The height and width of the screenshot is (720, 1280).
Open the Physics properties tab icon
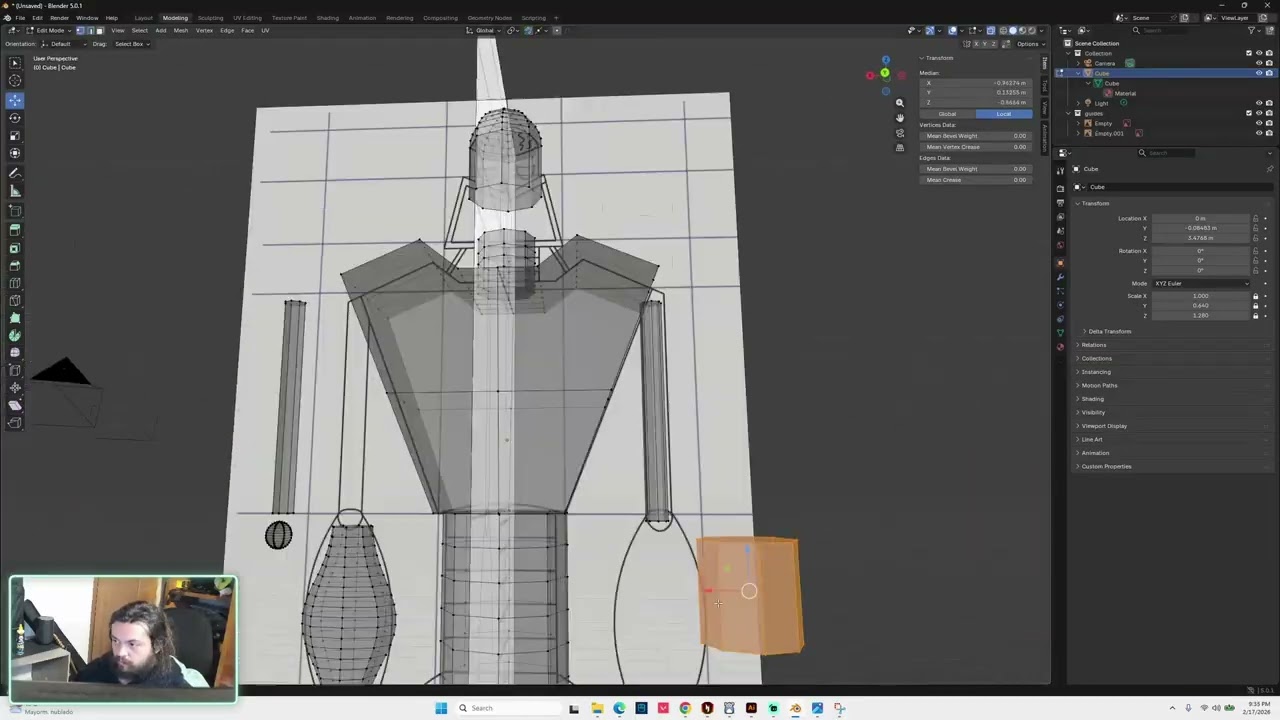1060,305
